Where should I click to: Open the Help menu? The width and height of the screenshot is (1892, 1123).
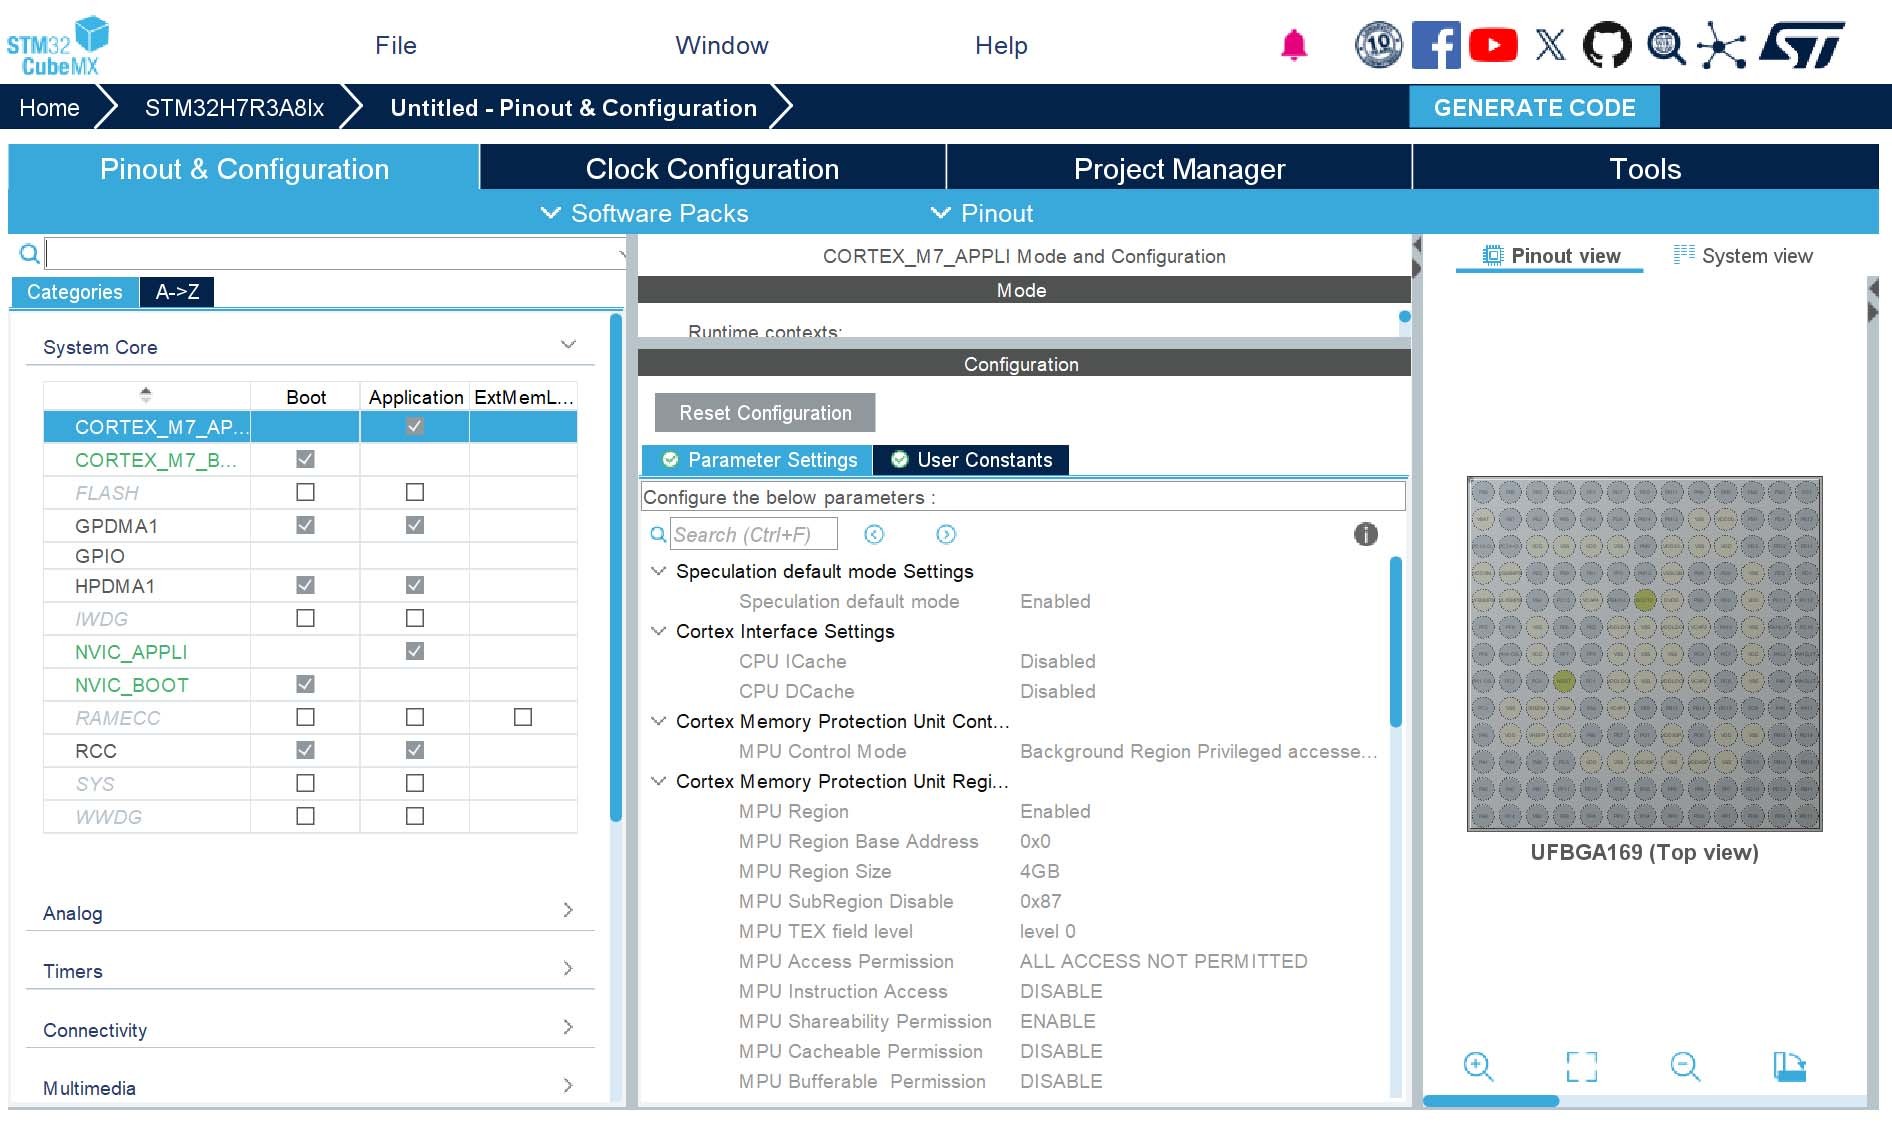tap(1001, 45)
